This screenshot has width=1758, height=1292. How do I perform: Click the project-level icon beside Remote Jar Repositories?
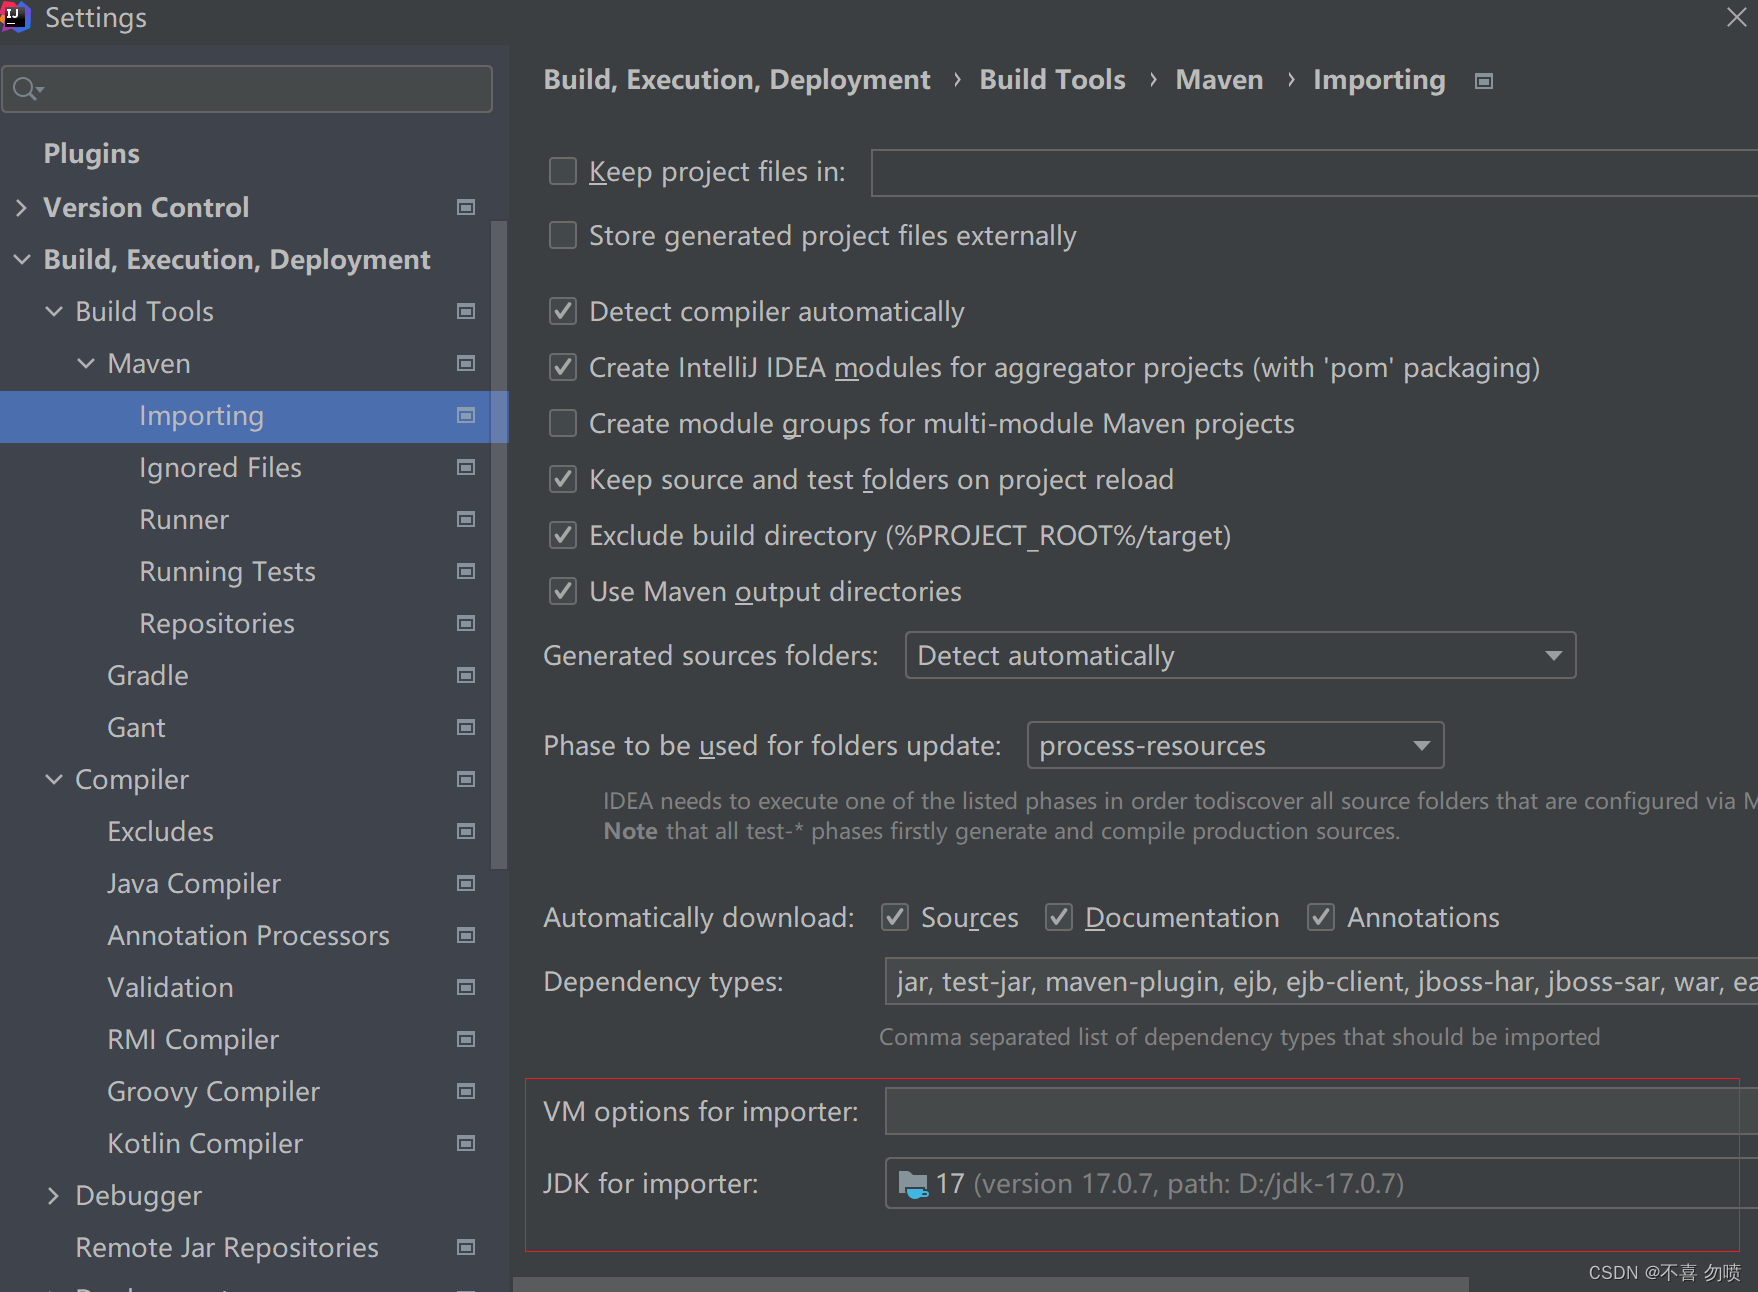coord(466,1247)
